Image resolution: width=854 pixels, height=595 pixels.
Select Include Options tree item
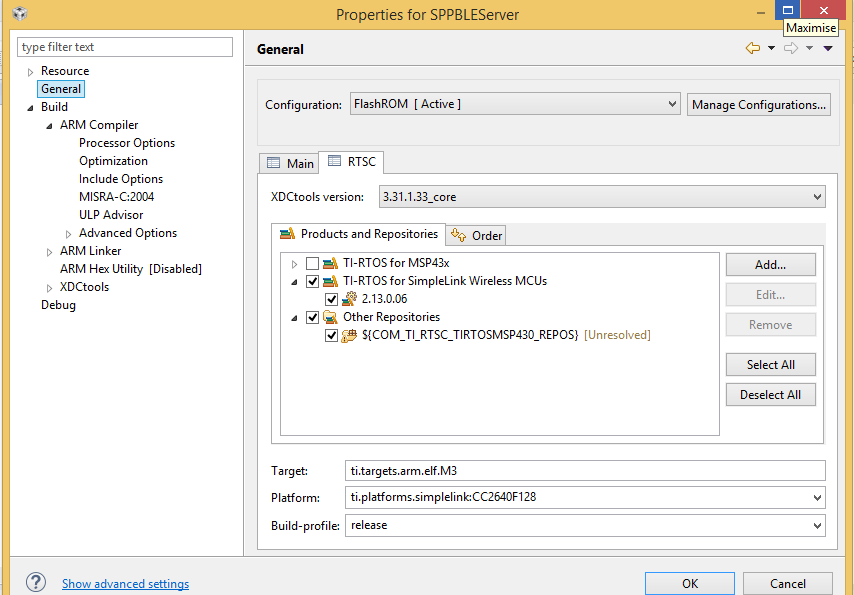pos(121,179)
